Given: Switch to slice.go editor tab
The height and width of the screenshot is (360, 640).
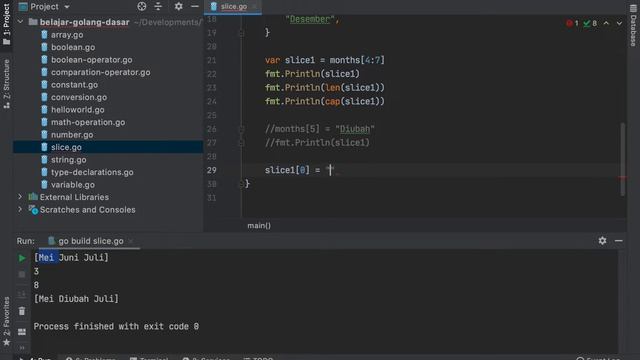Looking at the screenshot, I should (233, 7).
